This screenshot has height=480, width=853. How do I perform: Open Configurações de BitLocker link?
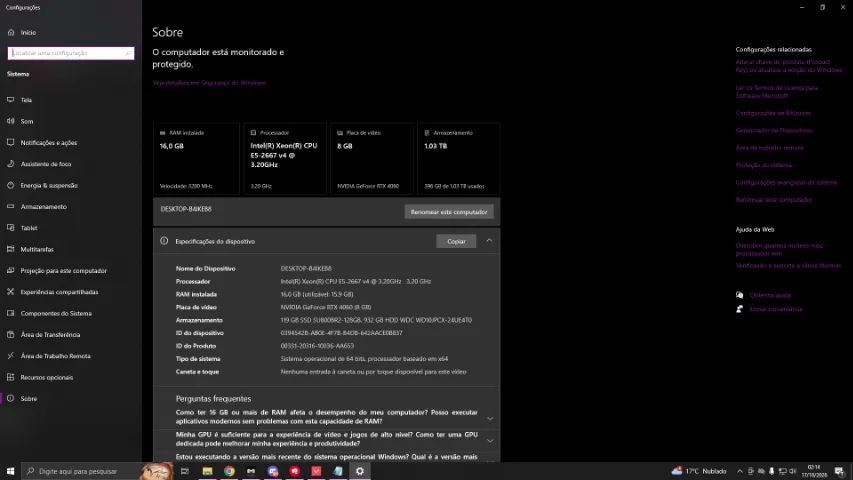coord(773,113)
